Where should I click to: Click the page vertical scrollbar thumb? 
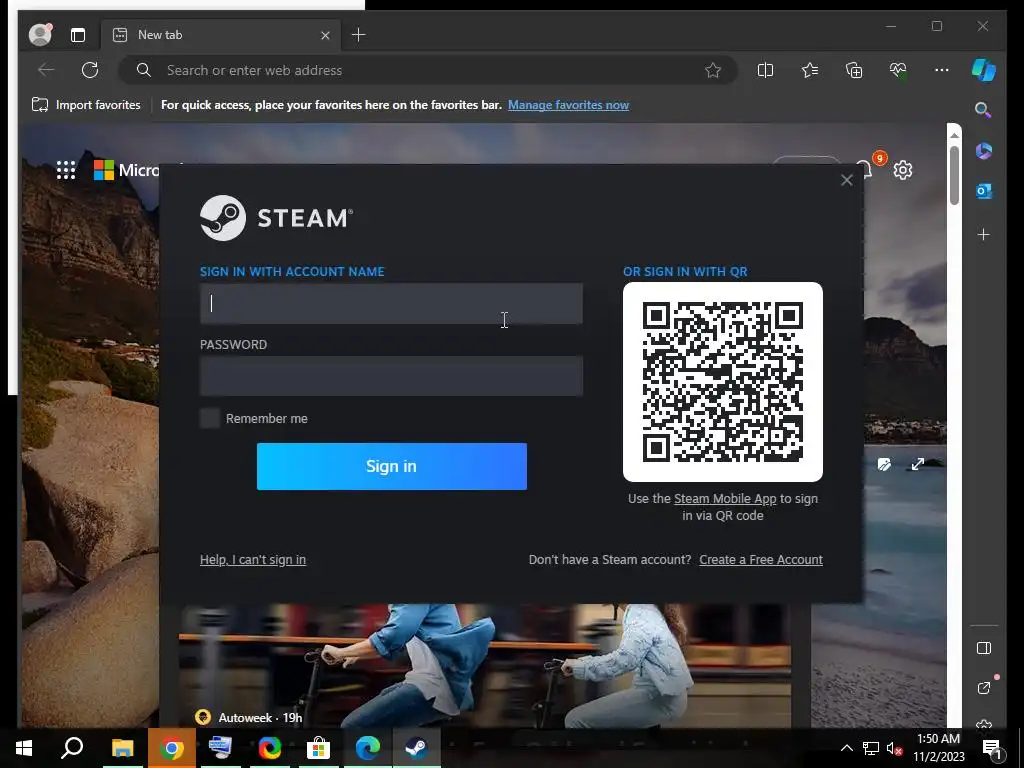coord(954,175)
